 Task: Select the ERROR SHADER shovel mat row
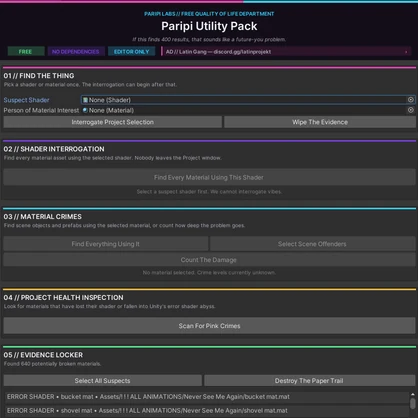(207, 411)
